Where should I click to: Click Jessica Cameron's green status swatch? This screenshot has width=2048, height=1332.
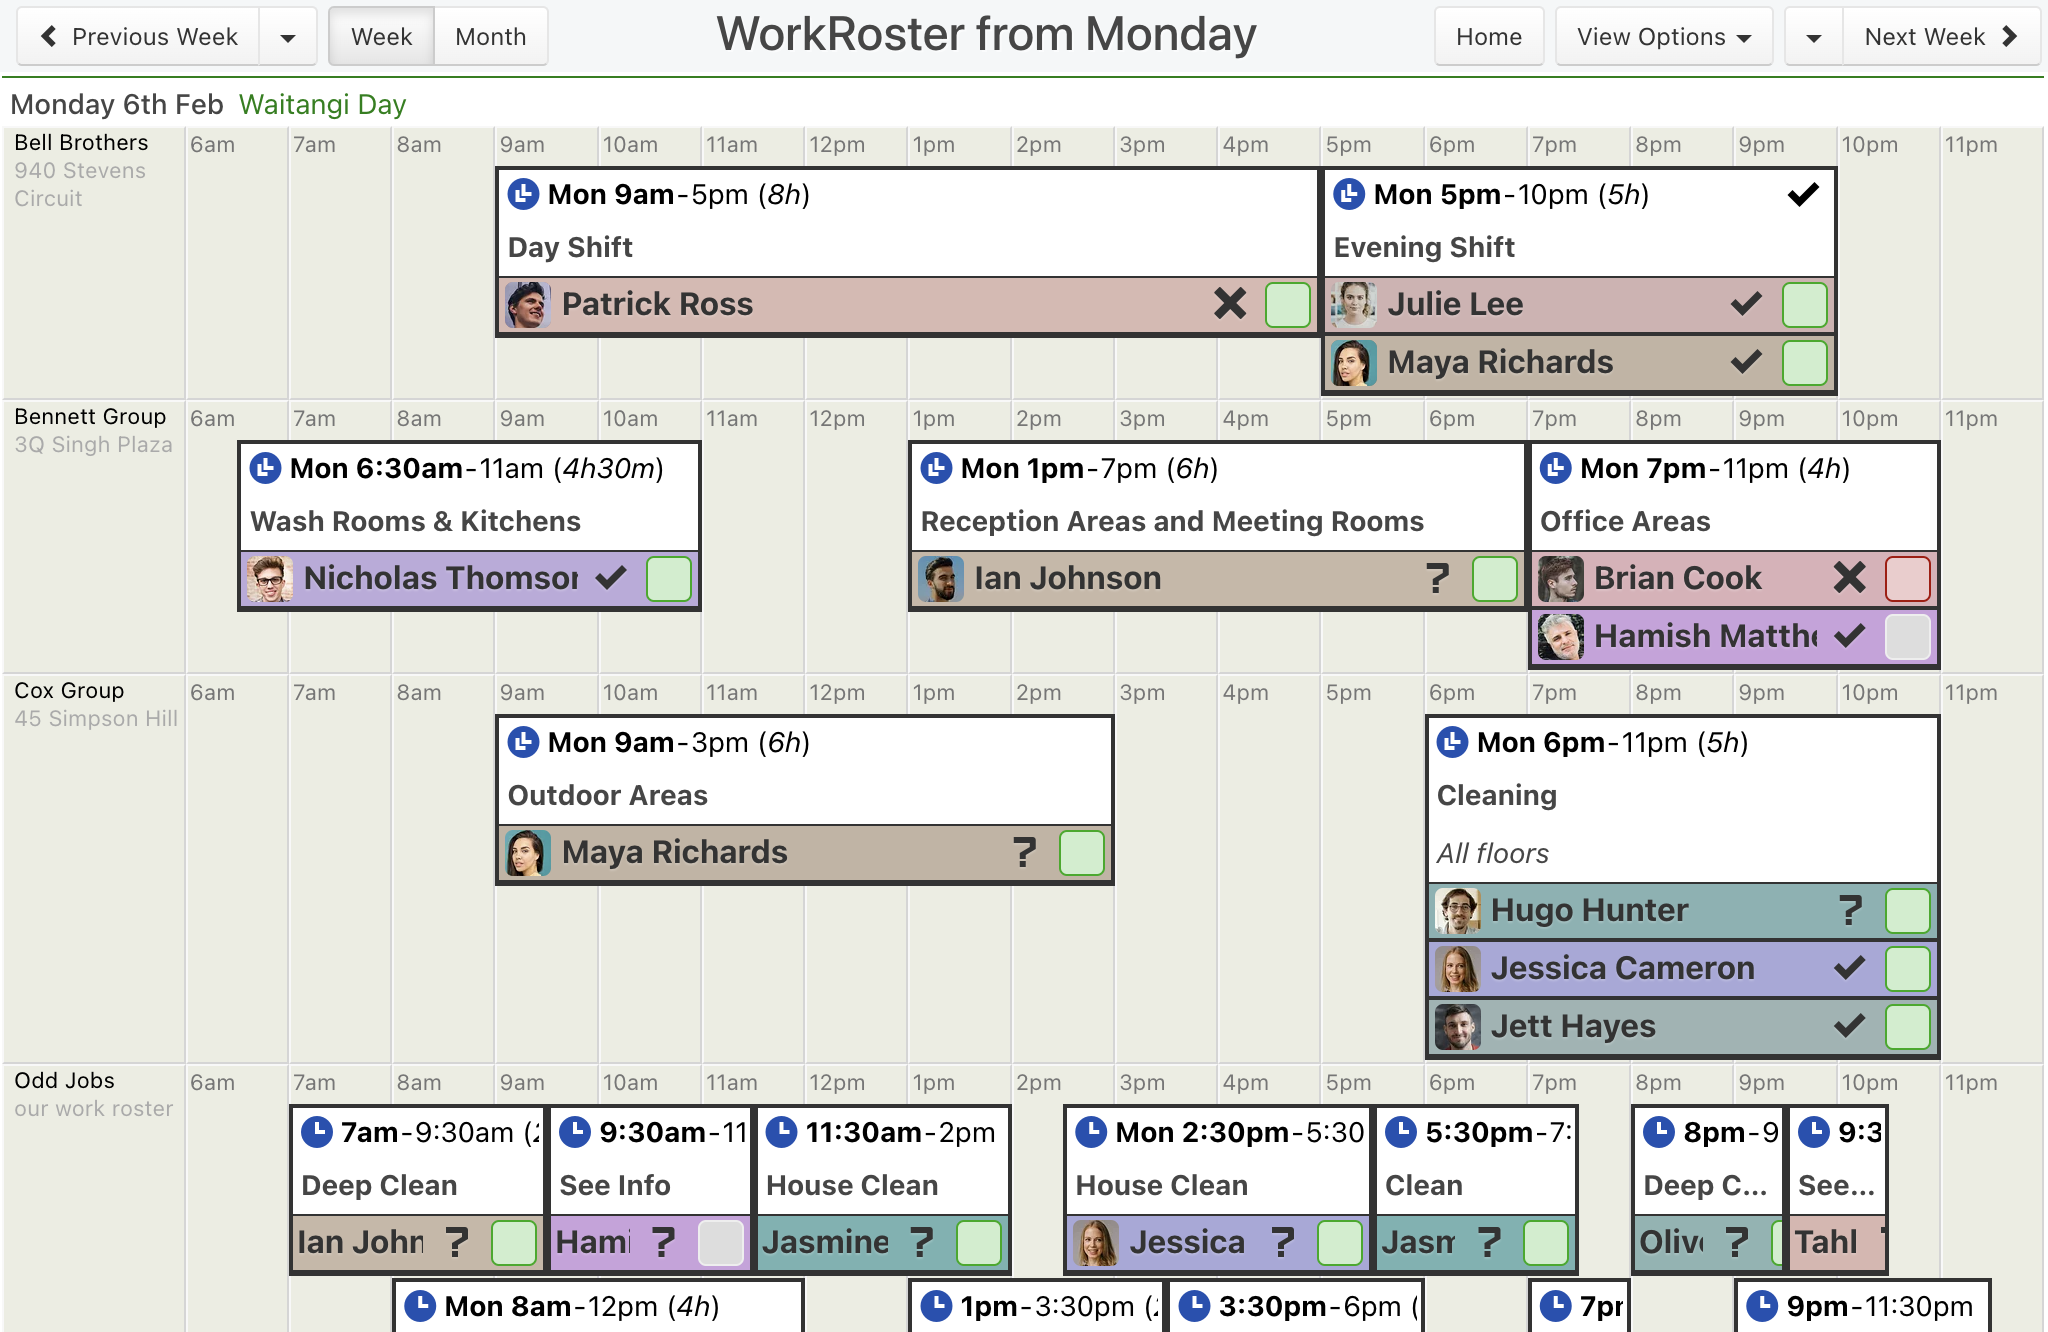(1907, 969)
